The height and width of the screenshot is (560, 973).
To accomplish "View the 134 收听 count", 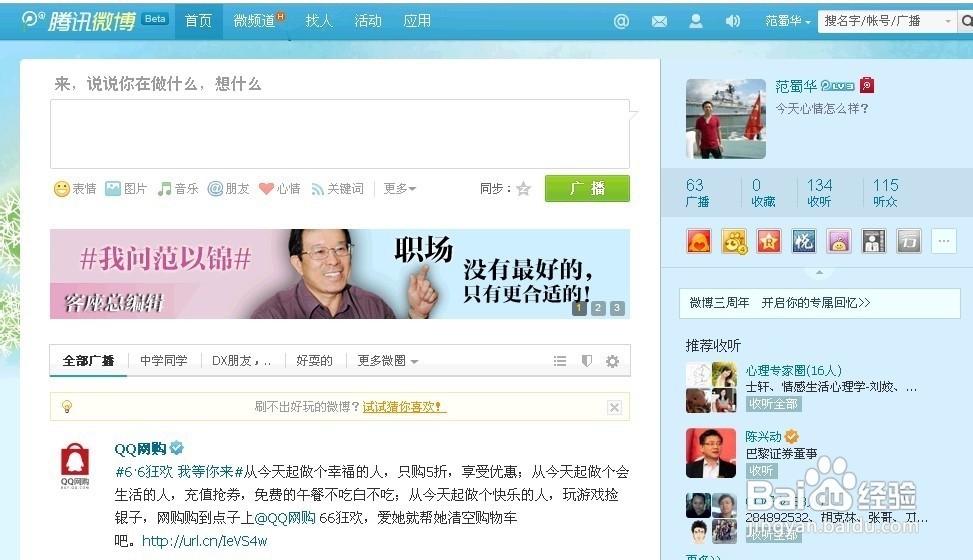I will pos(819,192).
